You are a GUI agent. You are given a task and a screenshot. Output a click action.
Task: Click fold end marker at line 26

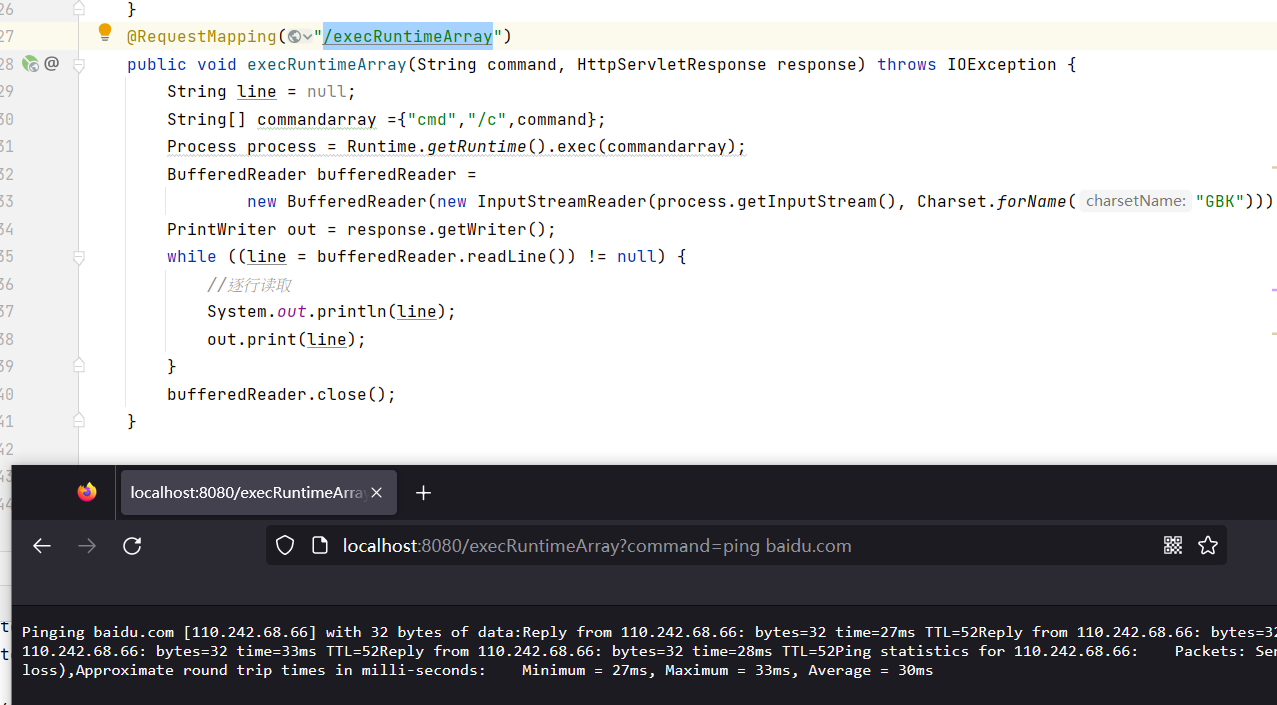79,9
